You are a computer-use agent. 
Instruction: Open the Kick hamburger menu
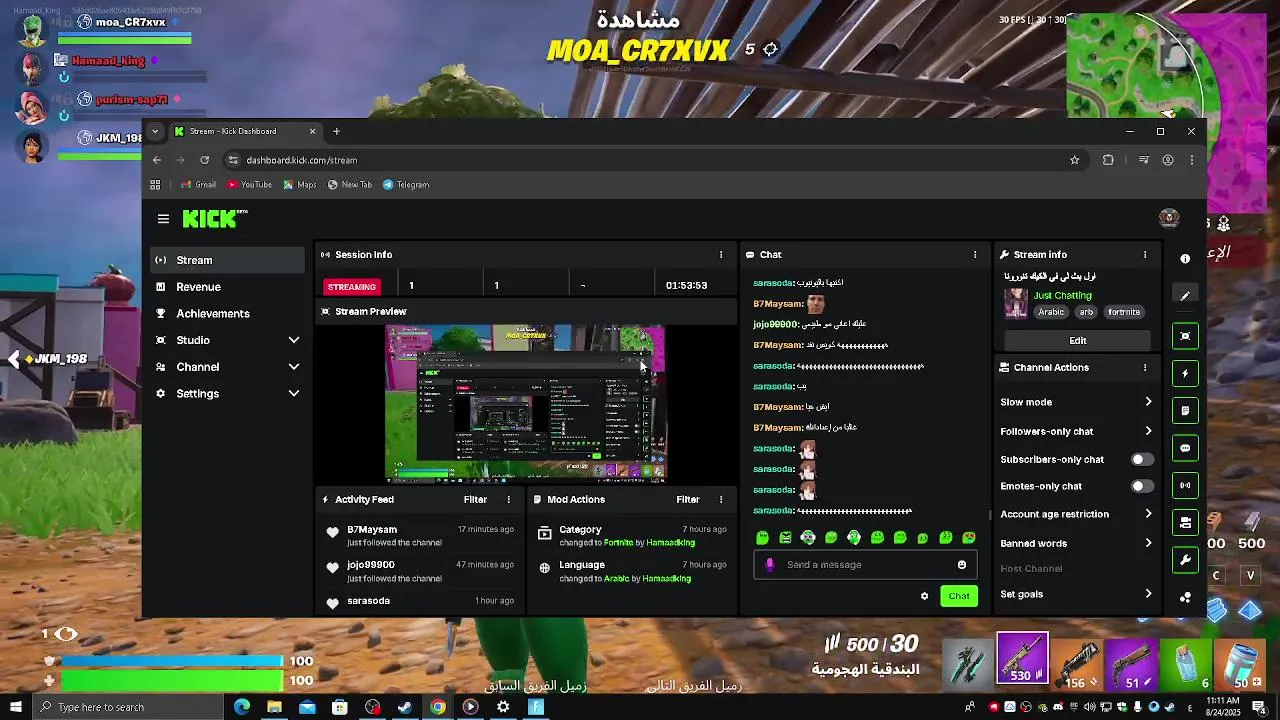[163, 218]
